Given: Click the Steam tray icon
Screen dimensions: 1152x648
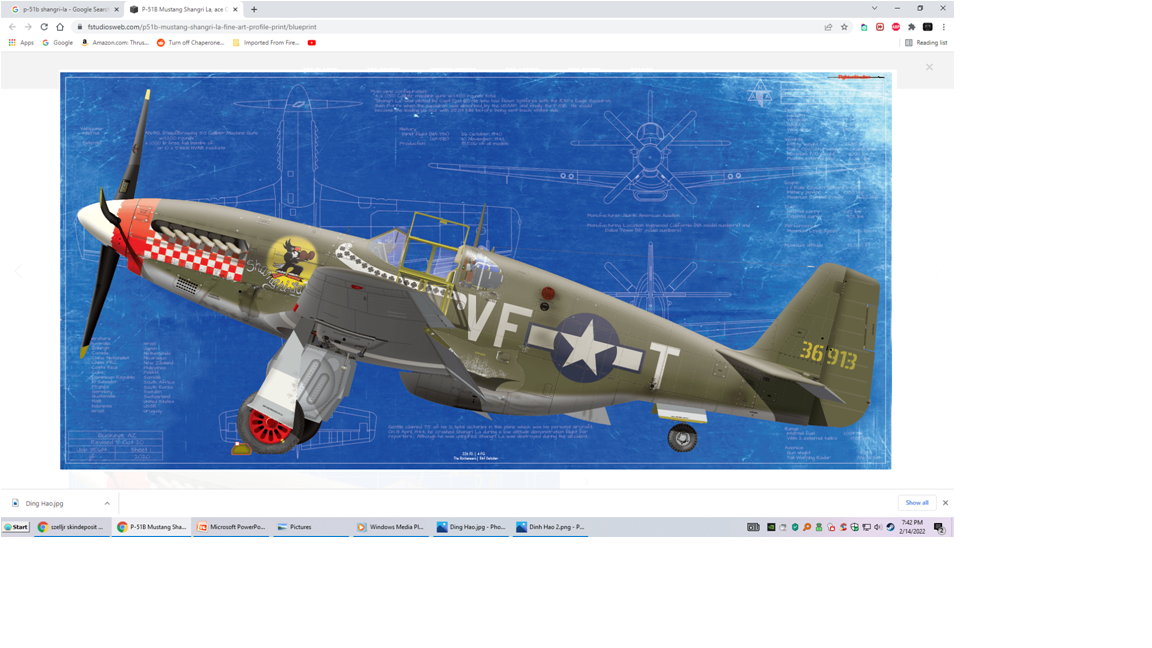Looking at the screenshot, I should click(890, 527).
